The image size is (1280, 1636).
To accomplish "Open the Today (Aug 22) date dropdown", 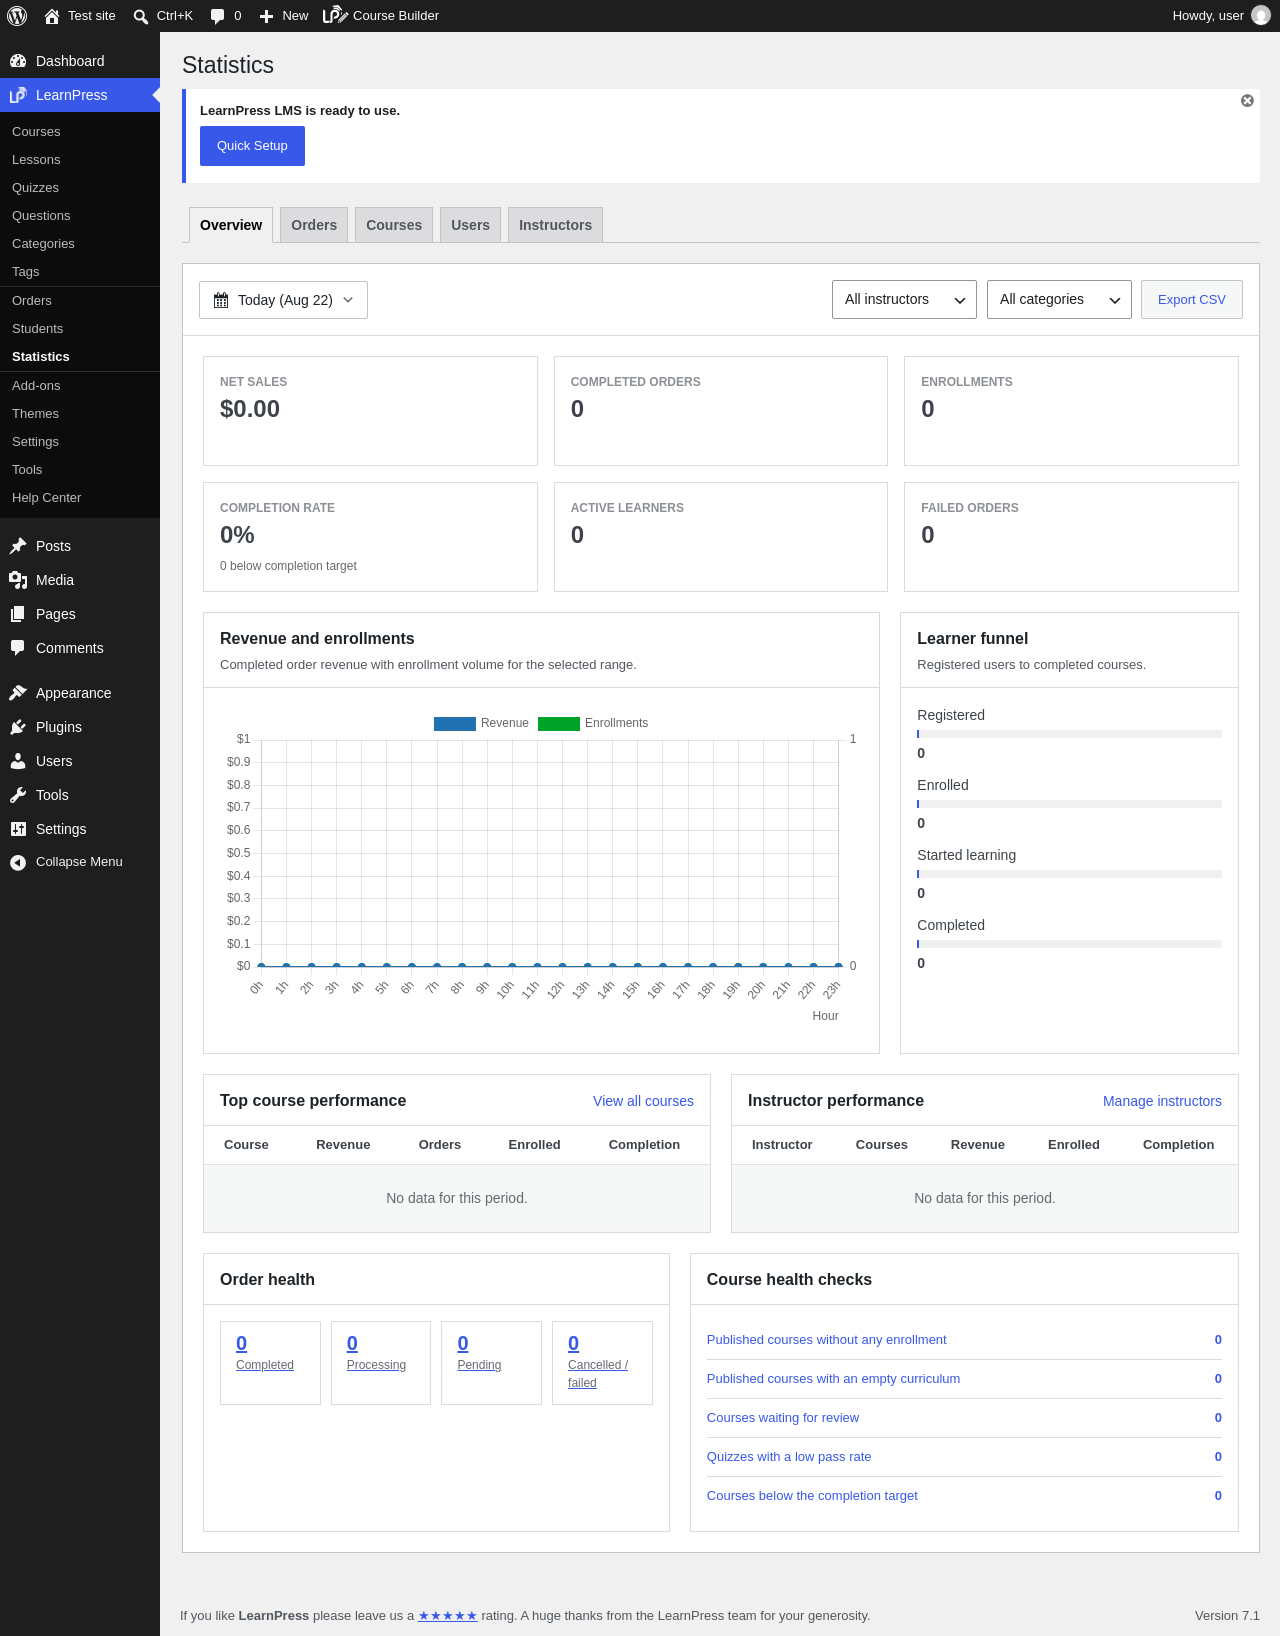I will coord(283,300).
